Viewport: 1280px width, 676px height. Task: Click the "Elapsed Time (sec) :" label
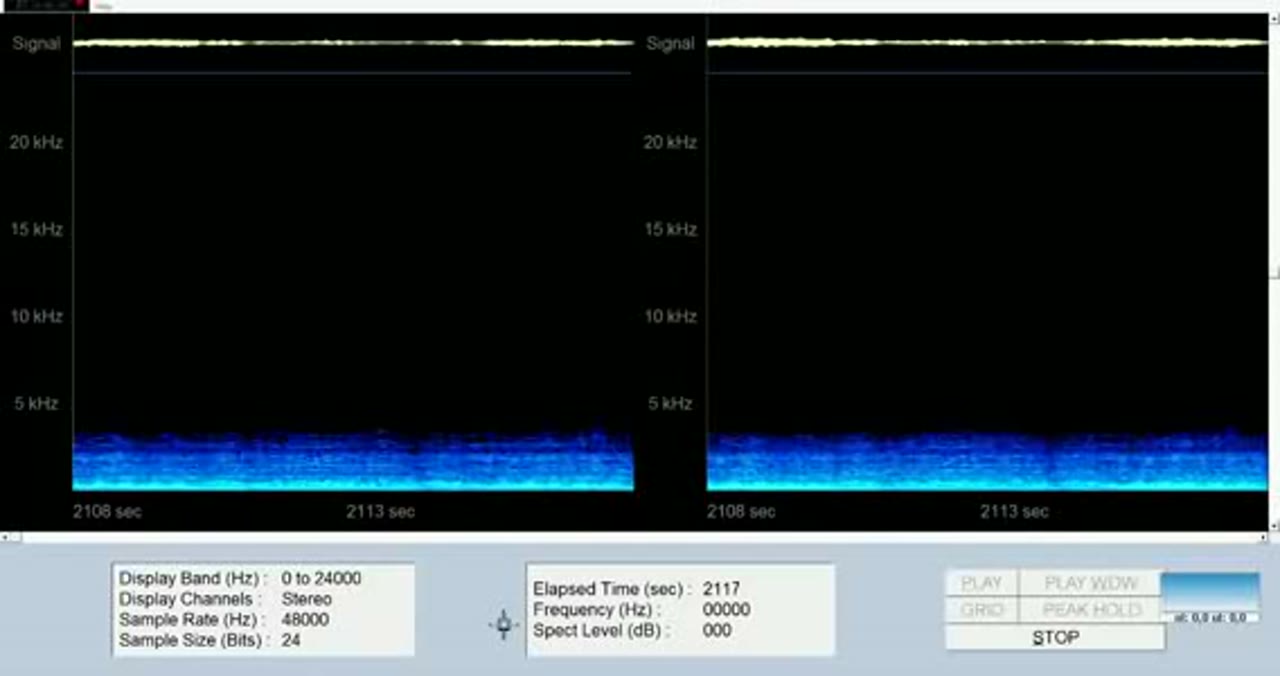[611, 589]
